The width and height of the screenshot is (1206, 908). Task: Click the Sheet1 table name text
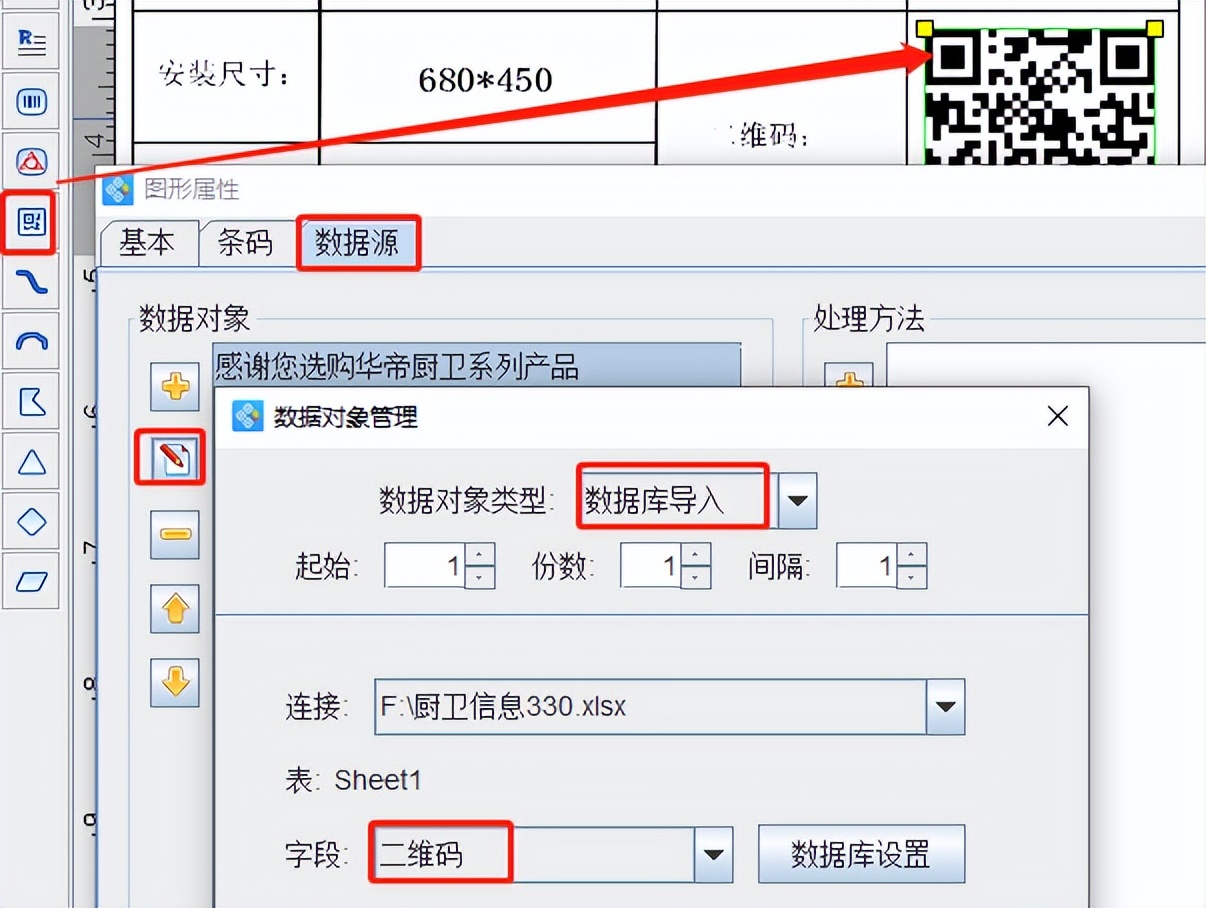point(378,780)
